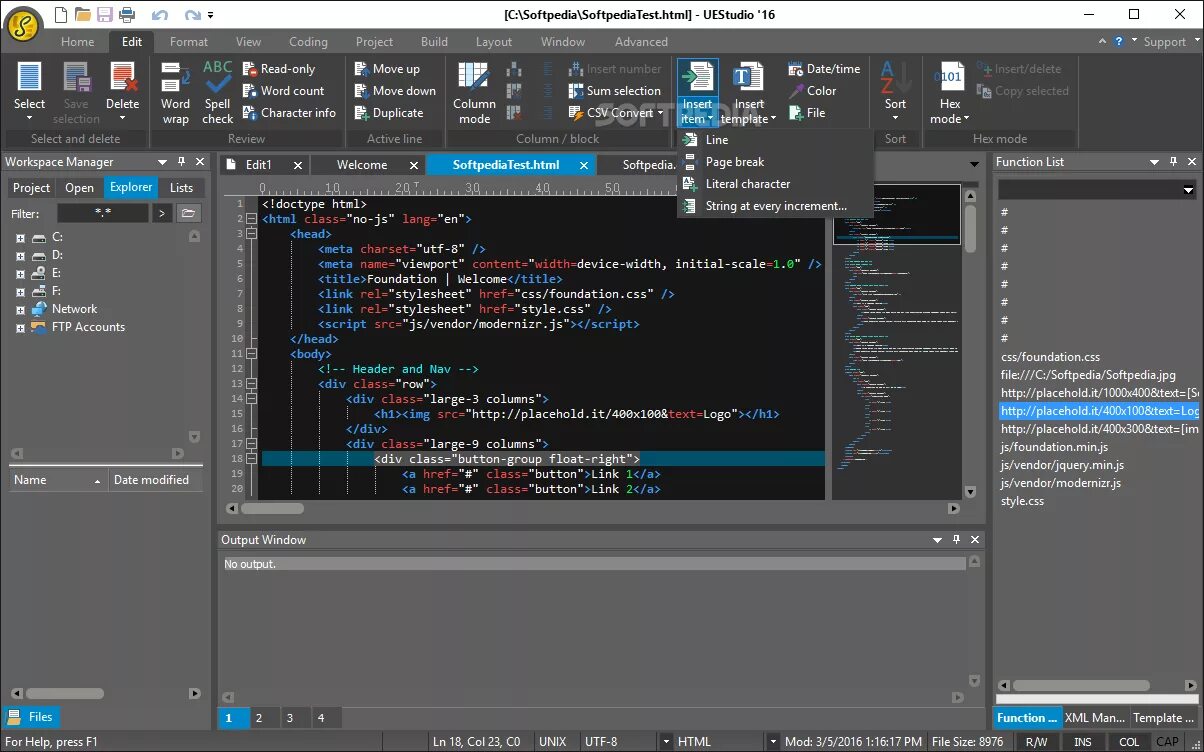
Task: Click Sum selection
Action: pyautogui.click(x=614, y=91)
